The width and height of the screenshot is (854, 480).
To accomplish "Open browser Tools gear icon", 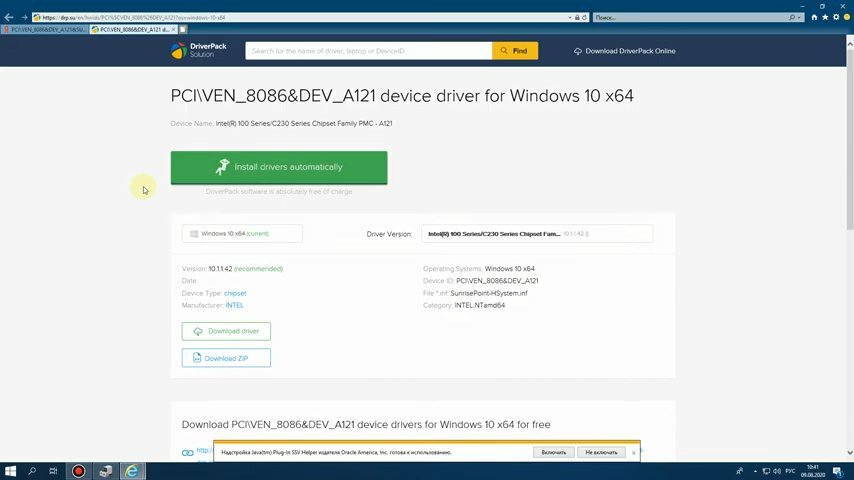I will (836, 17).
